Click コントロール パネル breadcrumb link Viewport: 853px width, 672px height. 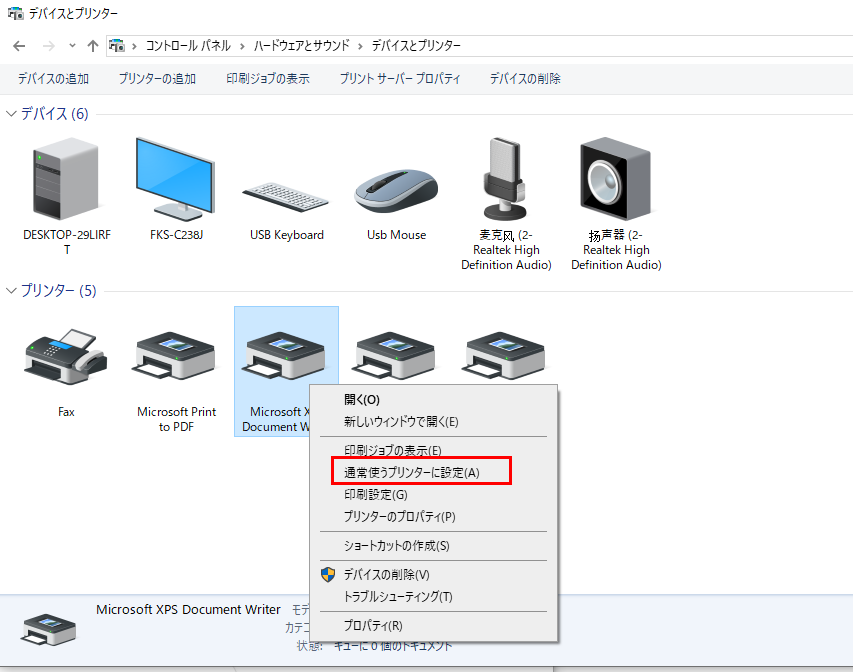point(188,46)
